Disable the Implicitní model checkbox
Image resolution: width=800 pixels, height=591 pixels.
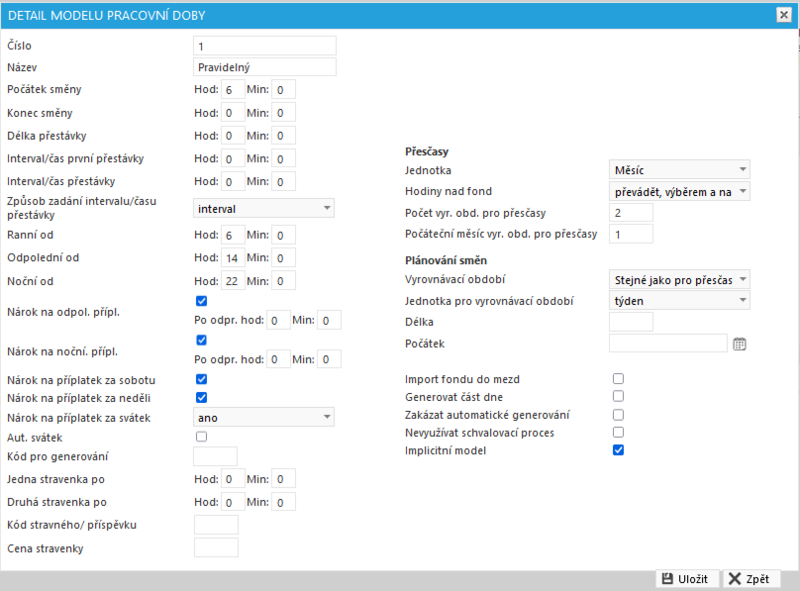[618, 450]
